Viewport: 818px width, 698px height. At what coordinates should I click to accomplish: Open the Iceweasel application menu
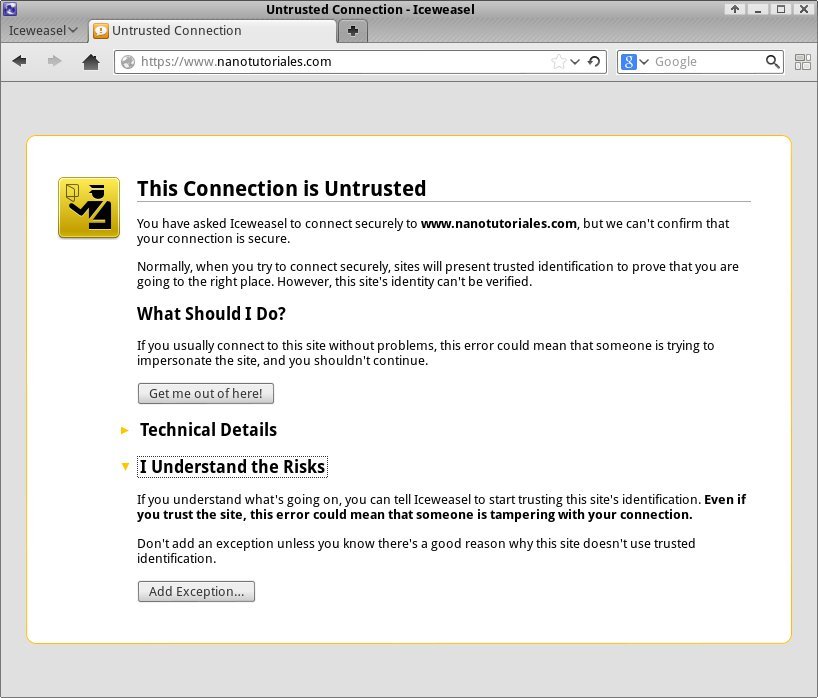[x=43, y=31]
